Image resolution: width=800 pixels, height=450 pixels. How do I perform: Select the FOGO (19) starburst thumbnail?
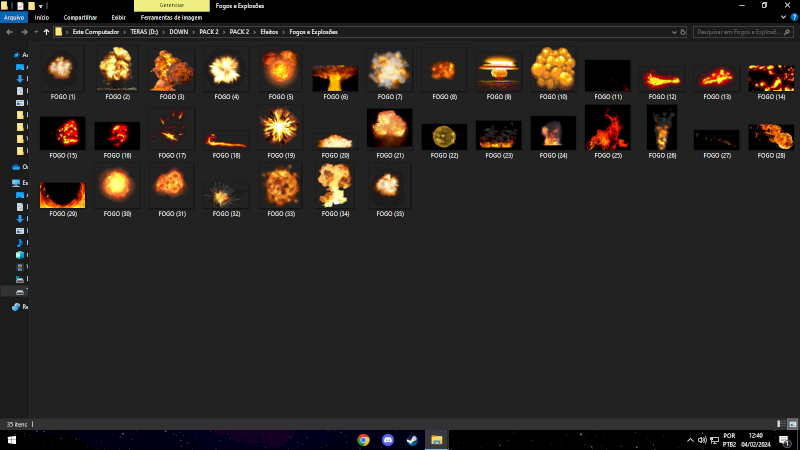281,128
